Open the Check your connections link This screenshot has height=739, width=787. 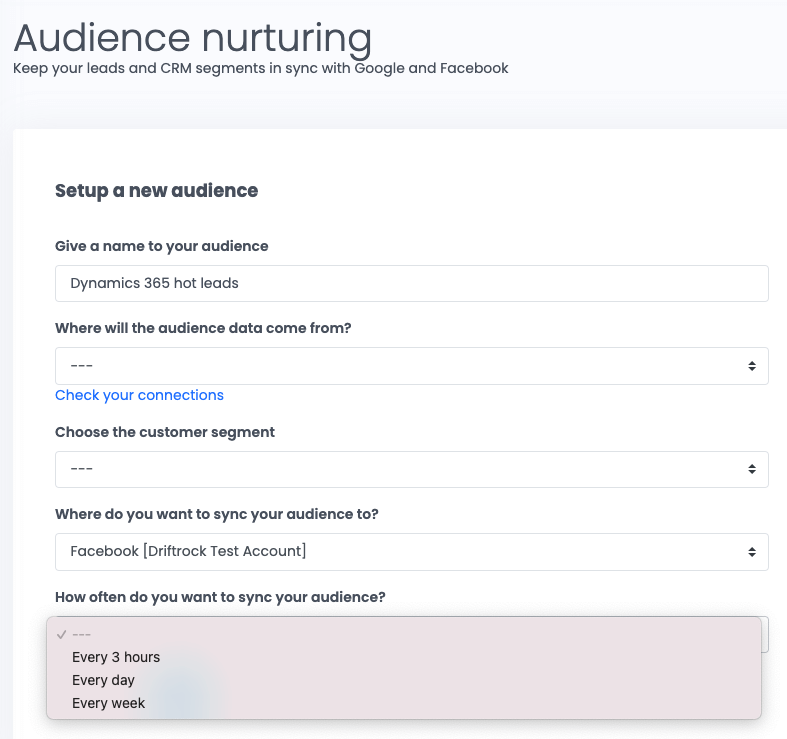(139, 395)
